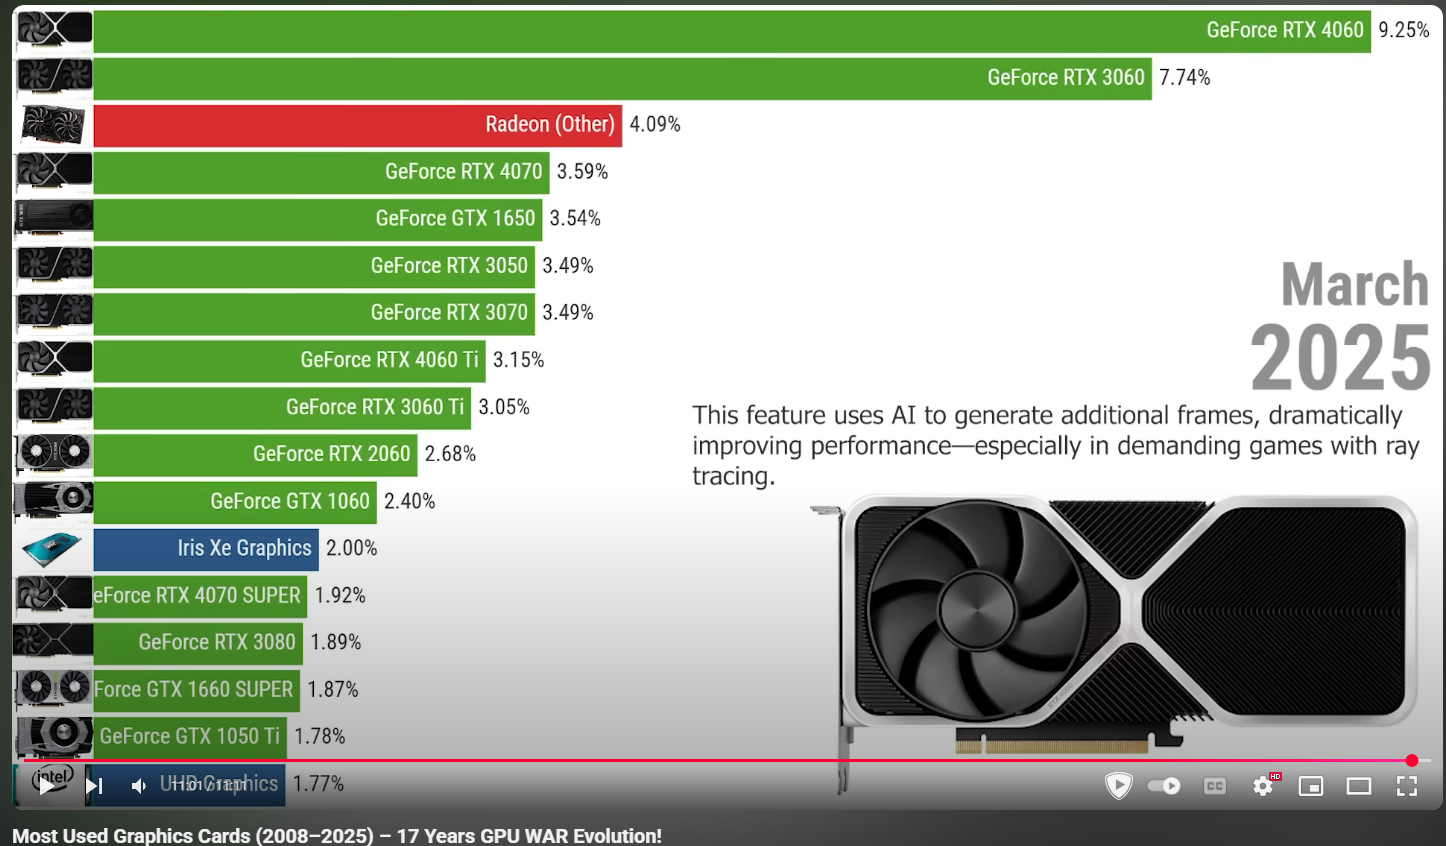Click the 'GeForce RTX 3060 Ti' bar label
1446x846 pixels.
(x=375, y=407)
